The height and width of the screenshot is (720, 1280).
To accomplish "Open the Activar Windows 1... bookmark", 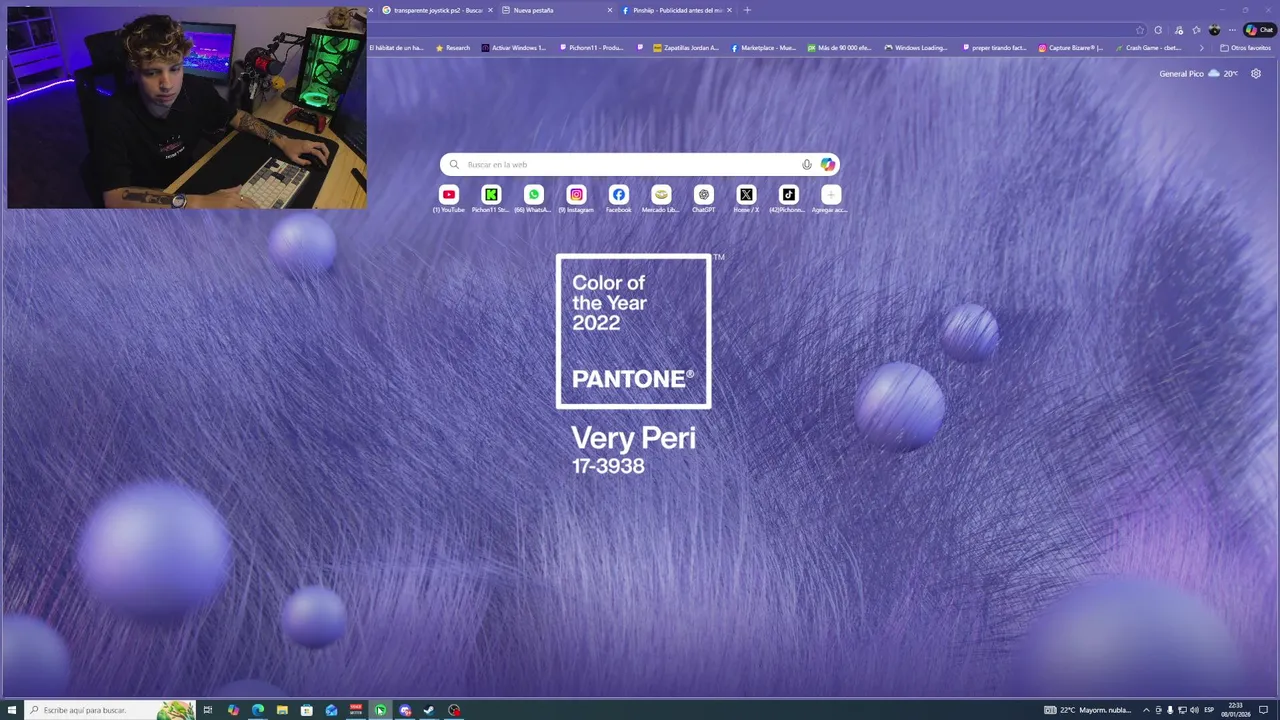I will click(x=514, y=48).
